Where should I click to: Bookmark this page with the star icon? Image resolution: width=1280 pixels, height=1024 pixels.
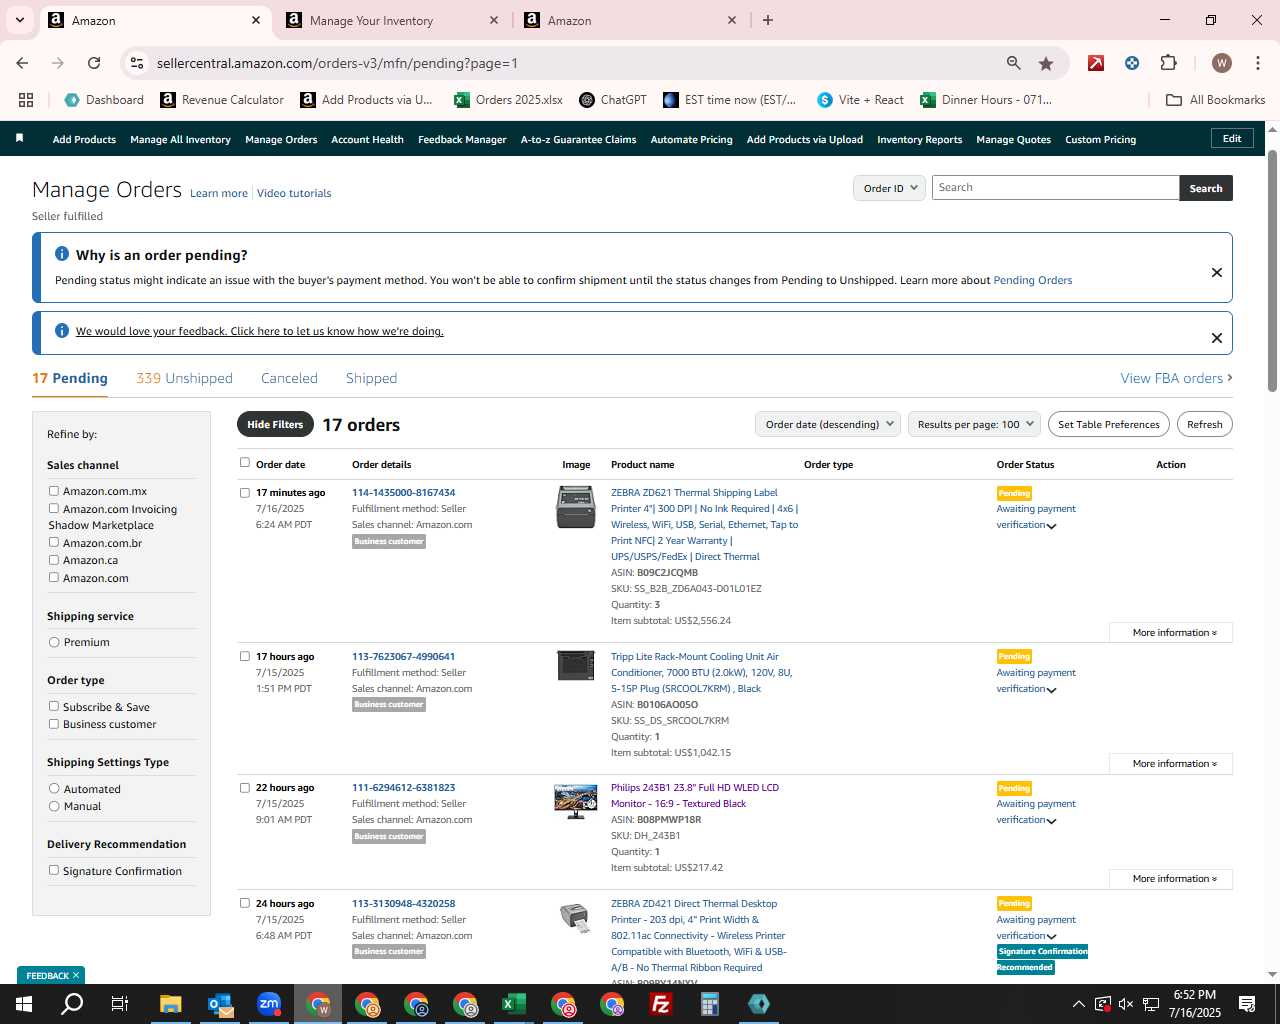1046,63
